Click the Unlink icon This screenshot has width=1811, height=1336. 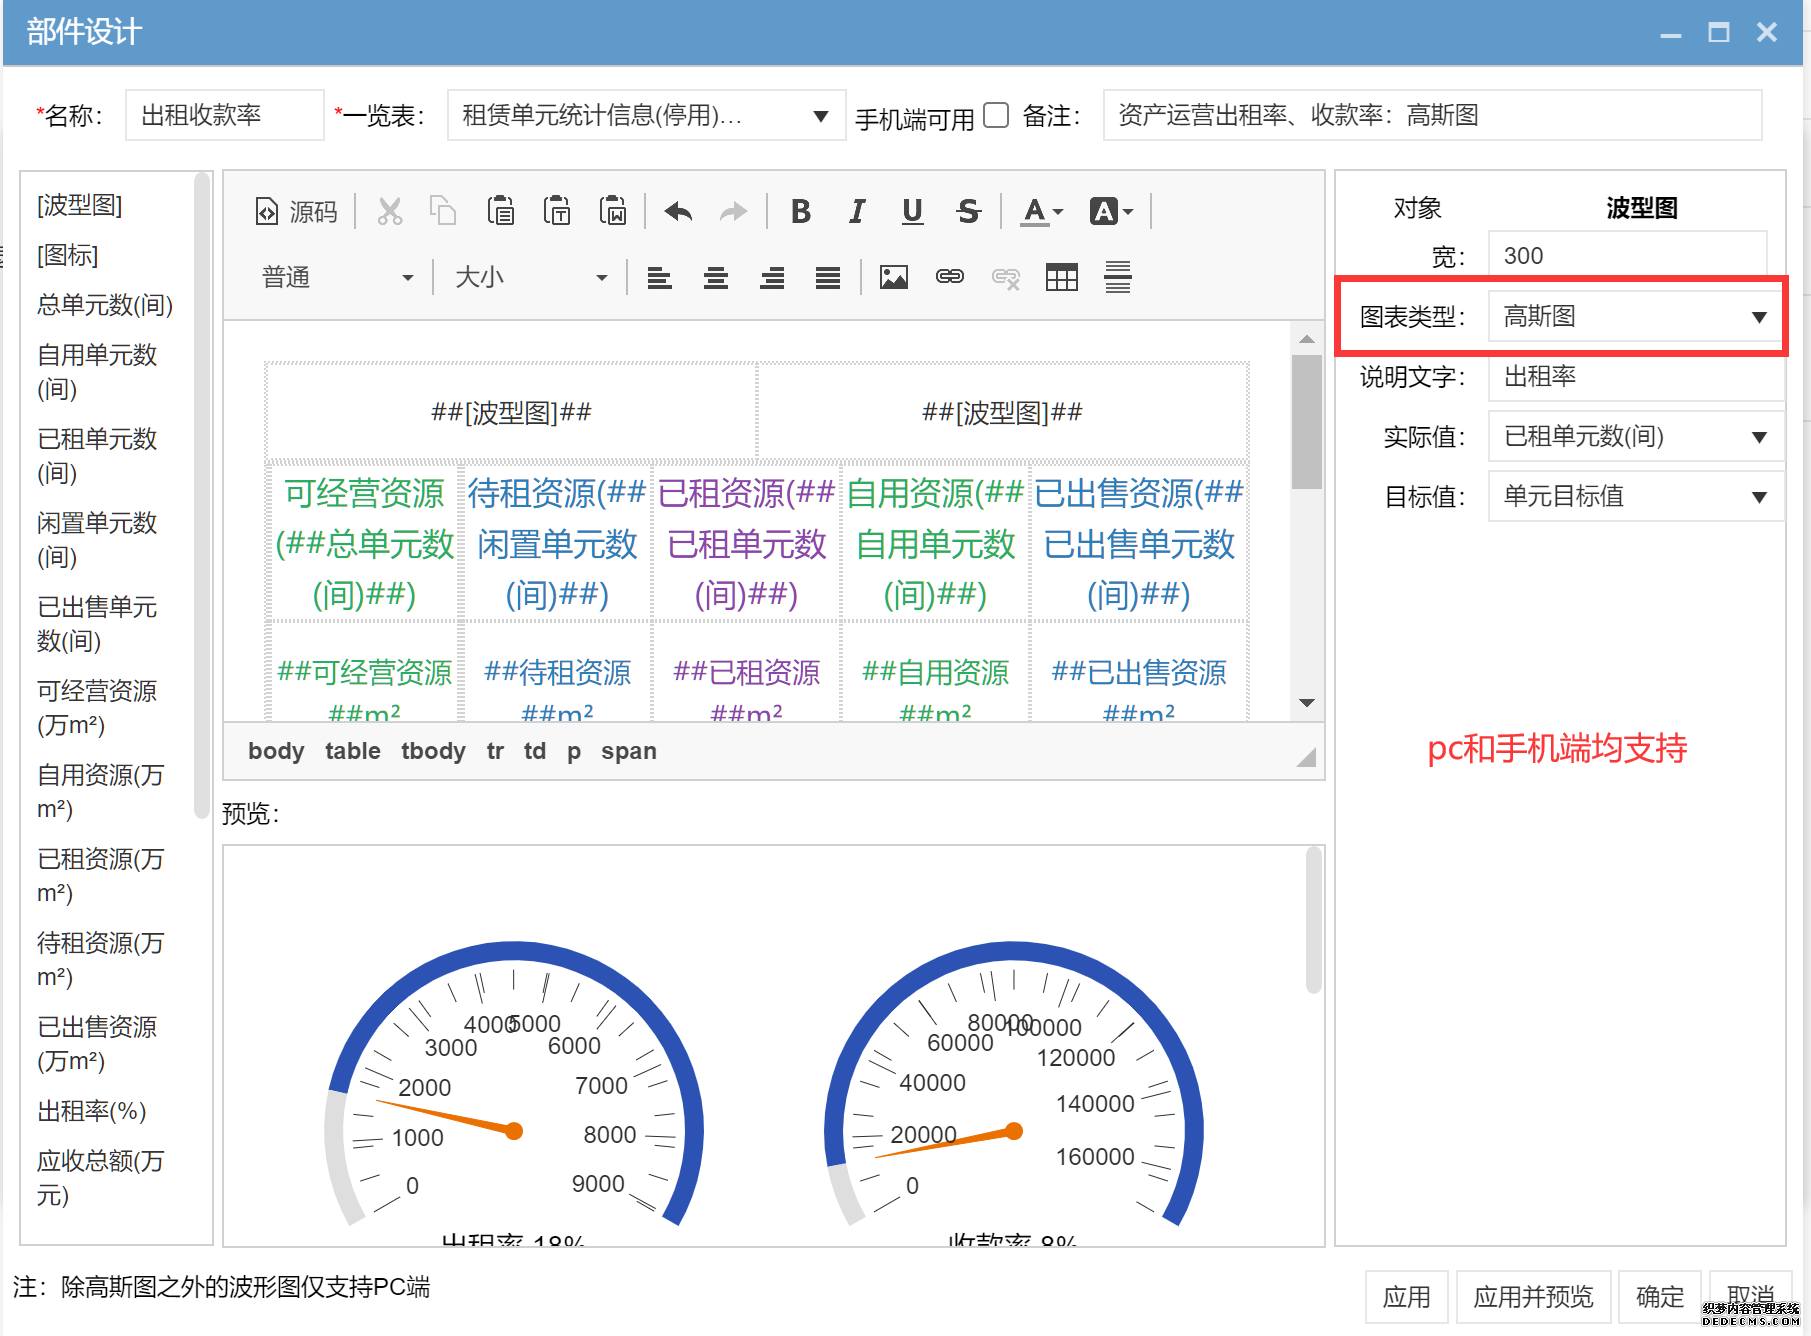(1006, 278)
